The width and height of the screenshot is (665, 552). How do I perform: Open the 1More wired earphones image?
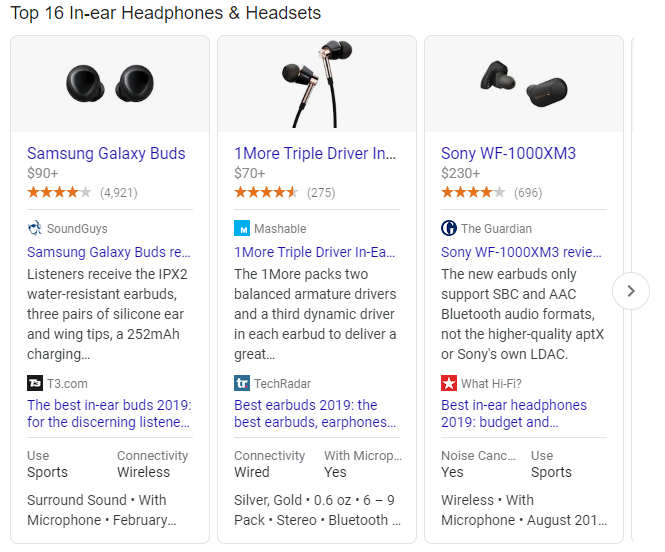(x=317, y=84)
